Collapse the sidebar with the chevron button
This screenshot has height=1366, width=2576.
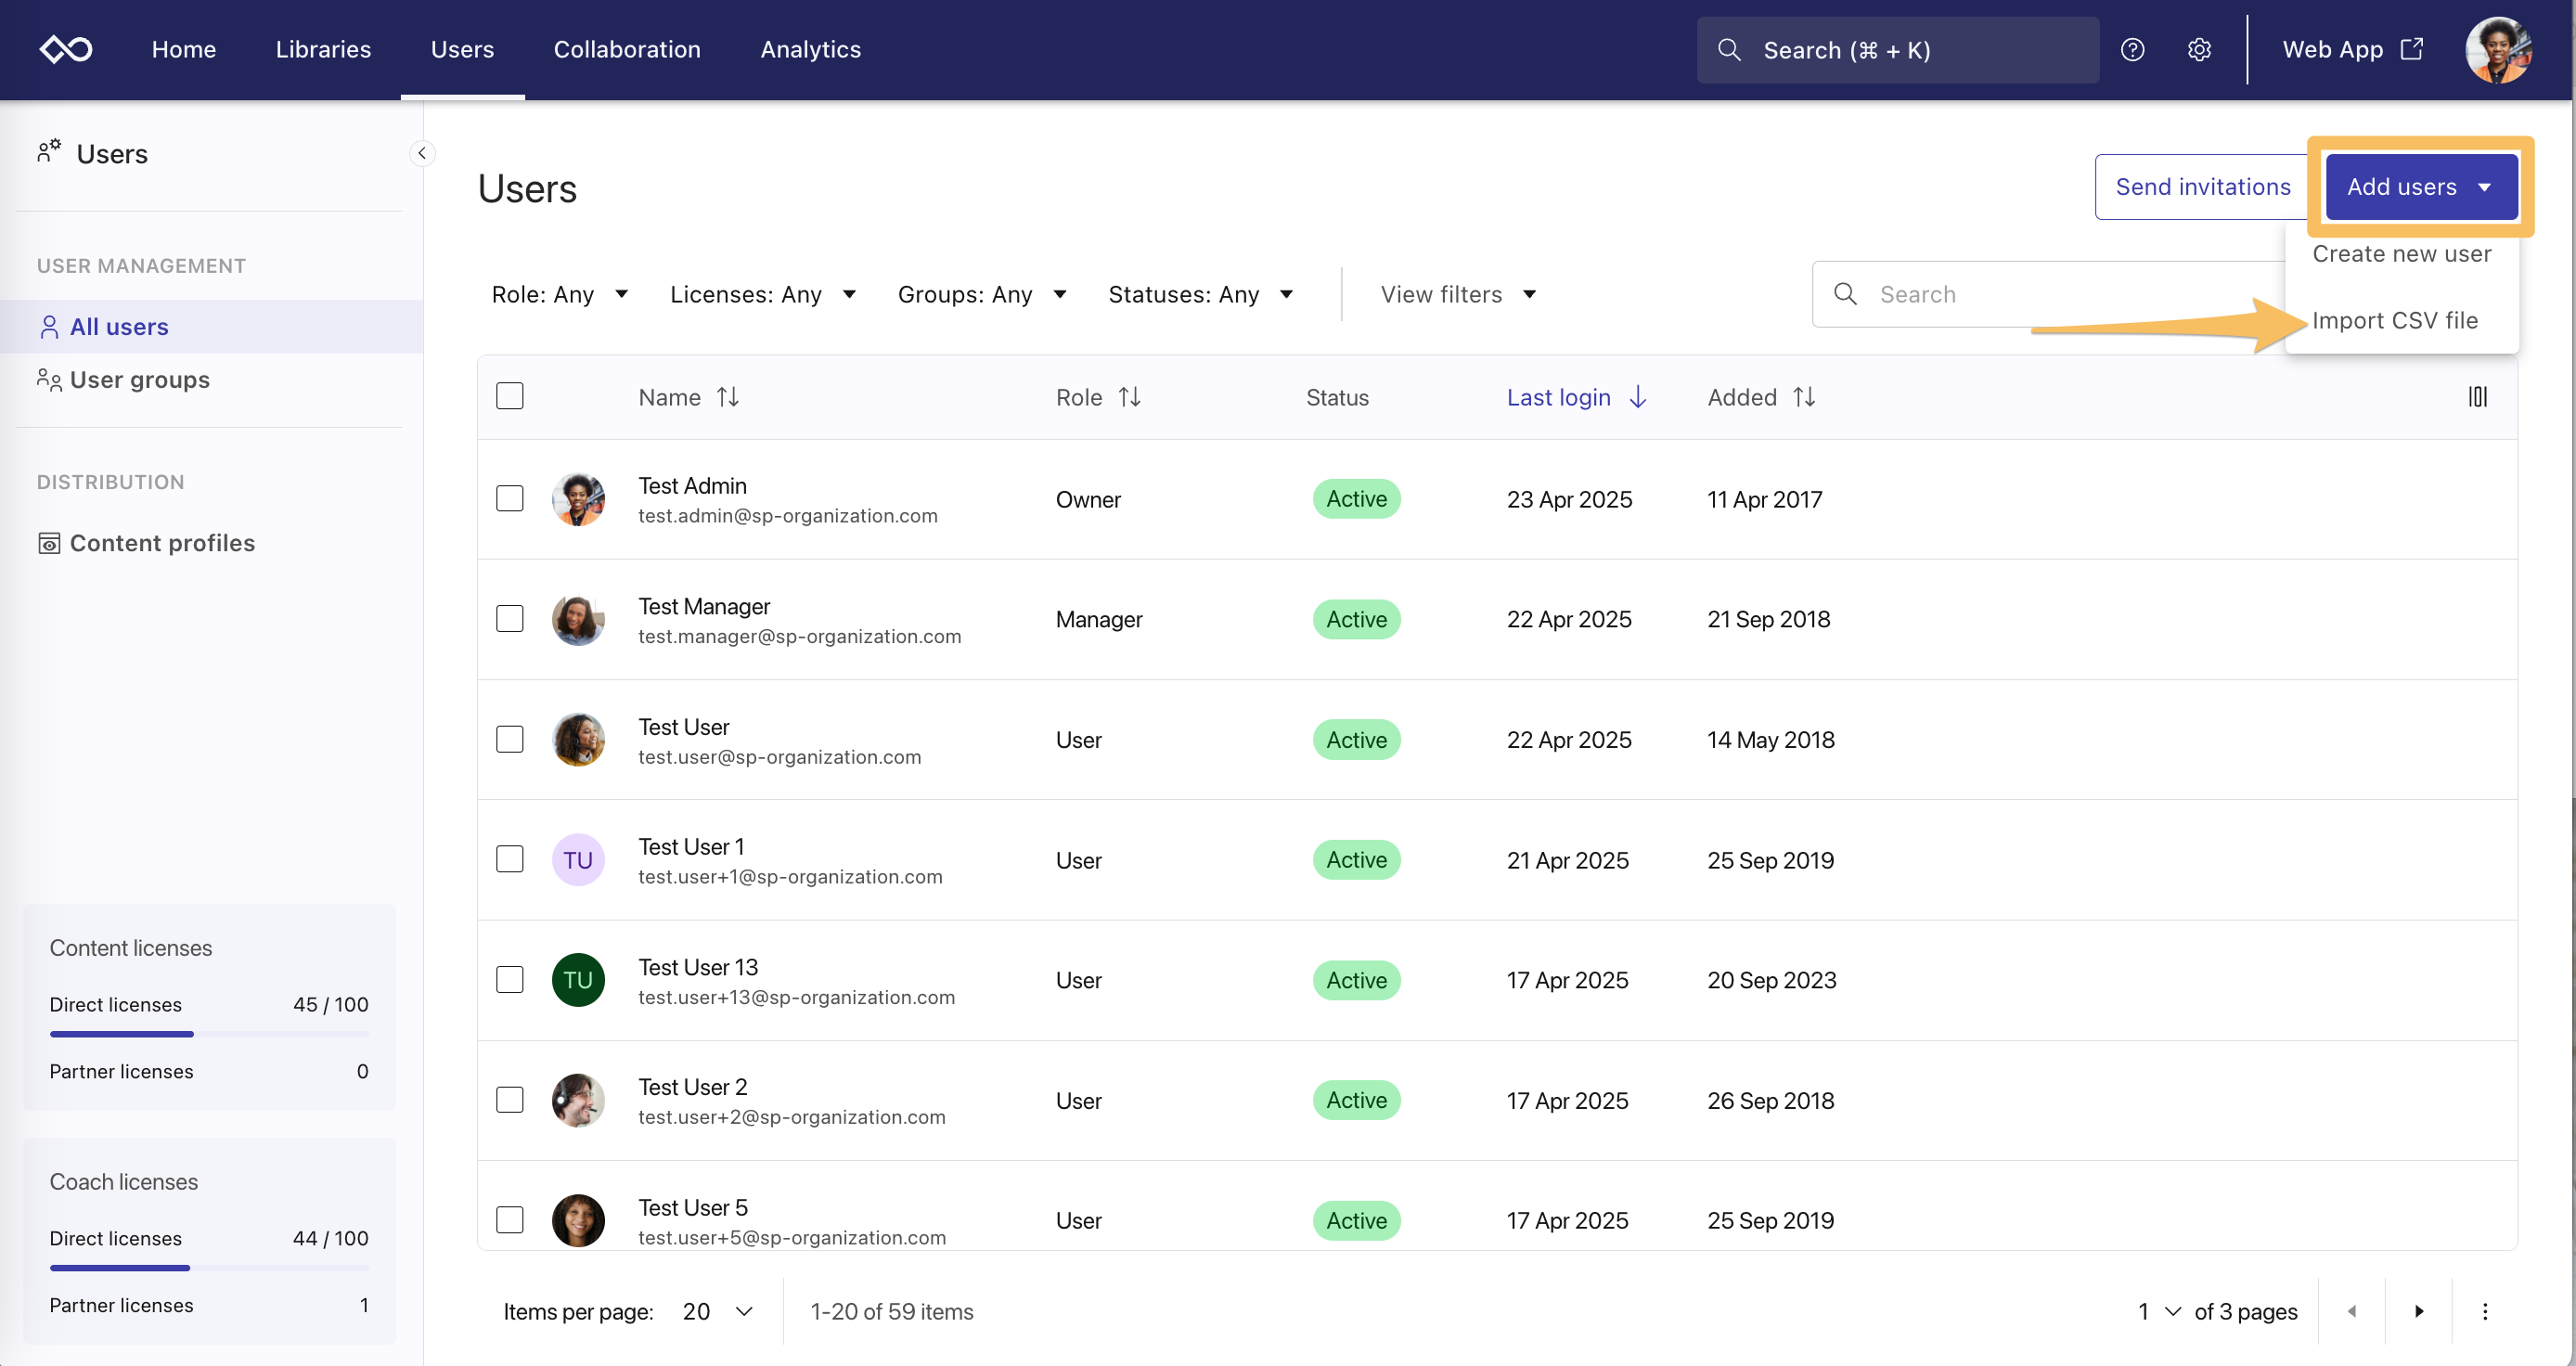[422, 153]
